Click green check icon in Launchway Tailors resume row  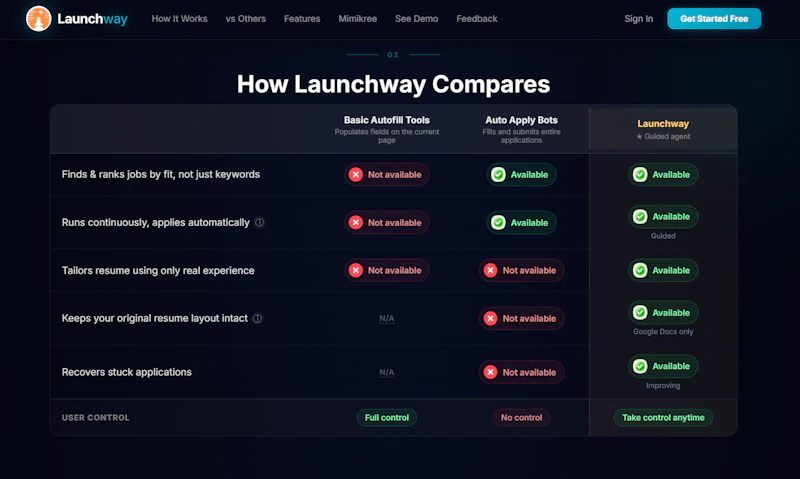coord(640,270)
